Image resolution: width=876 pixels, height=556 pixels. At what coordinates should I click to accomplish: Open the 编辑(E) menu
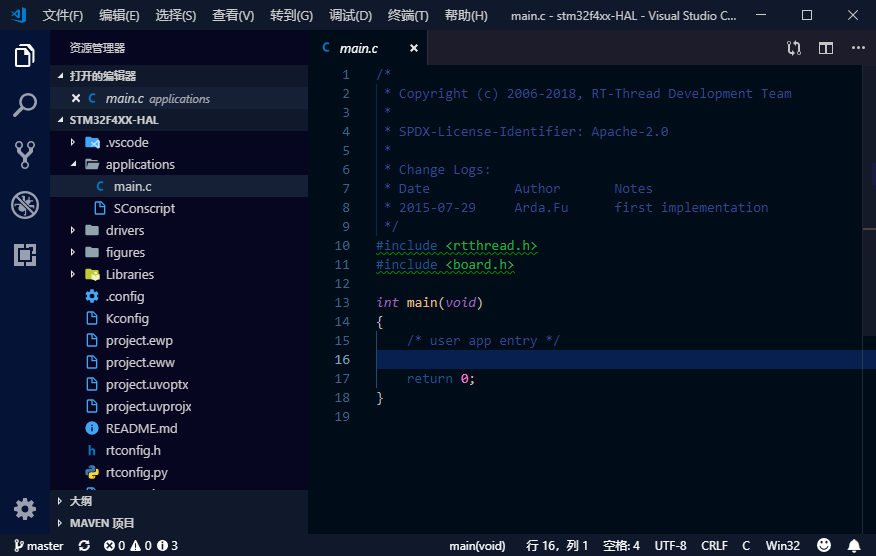[119, 16]
